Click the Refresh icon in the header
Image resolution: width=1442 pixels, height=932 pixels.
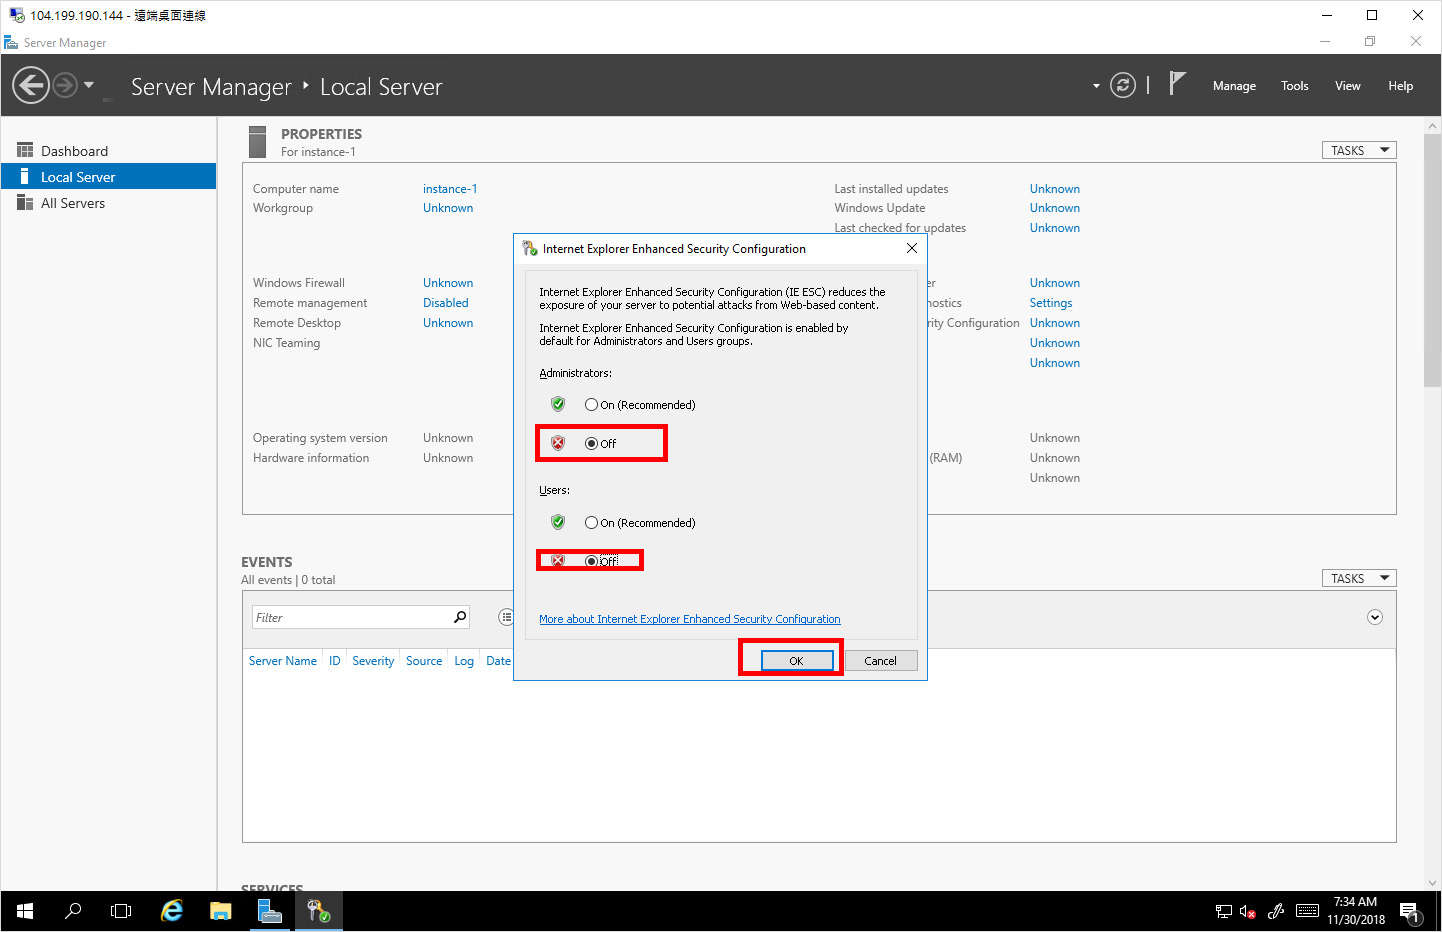[x=1123, y=85]
